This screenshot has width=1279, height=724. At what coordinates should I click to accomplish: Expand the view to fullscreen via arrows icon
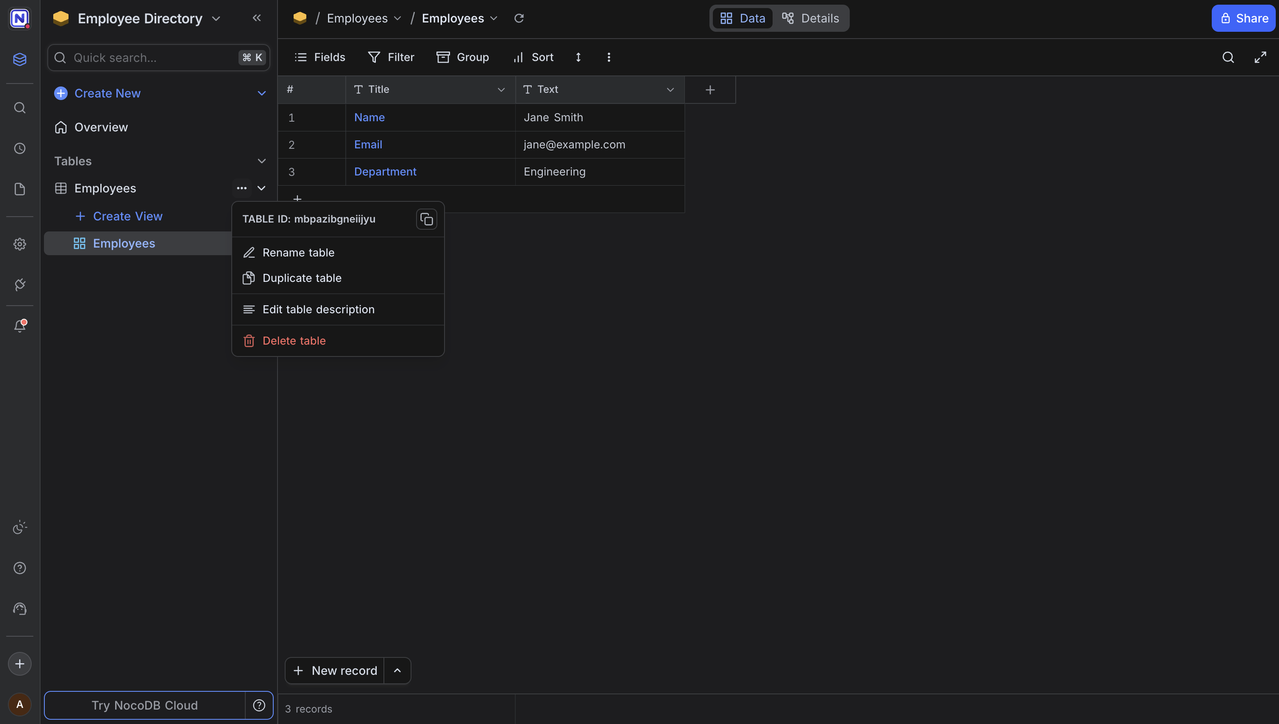point(1258,56)
